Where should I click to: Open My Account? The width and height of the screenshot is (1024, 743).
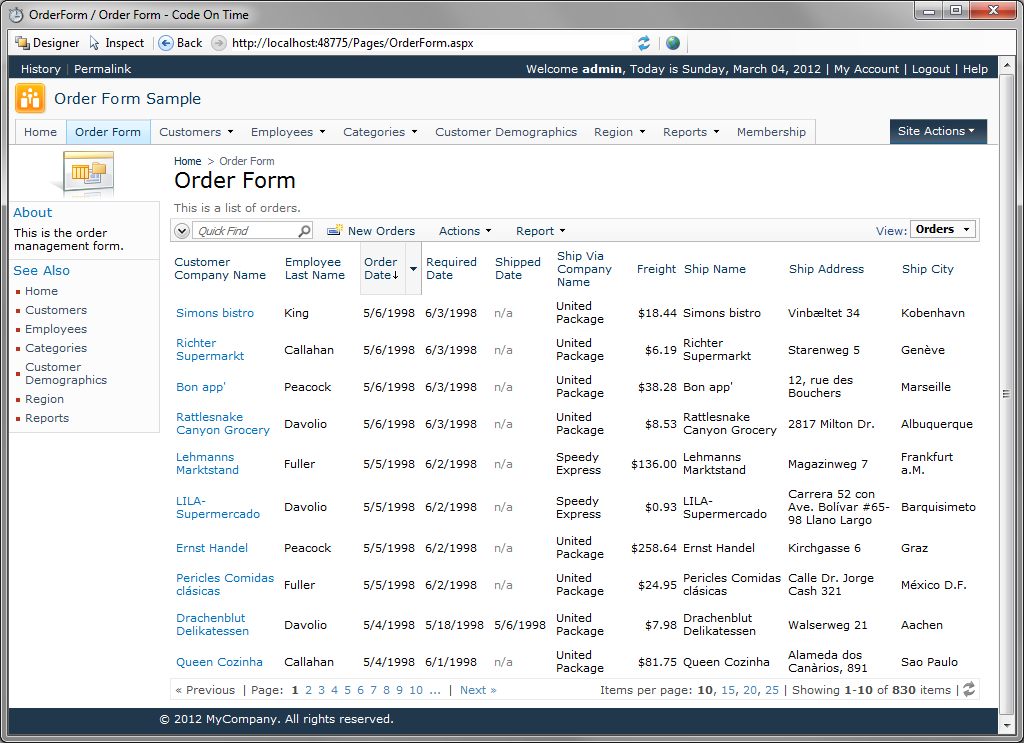(x=866, y=69)
